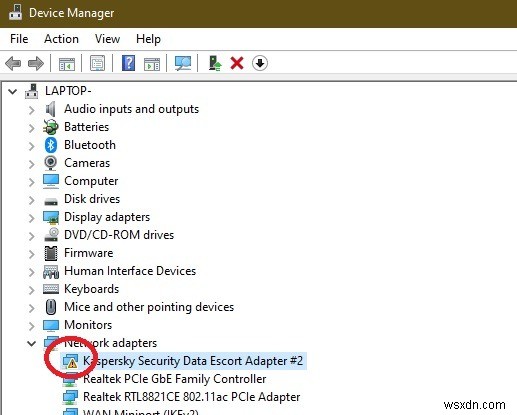
Task: Open the Action menu
Action: (61, 39)
